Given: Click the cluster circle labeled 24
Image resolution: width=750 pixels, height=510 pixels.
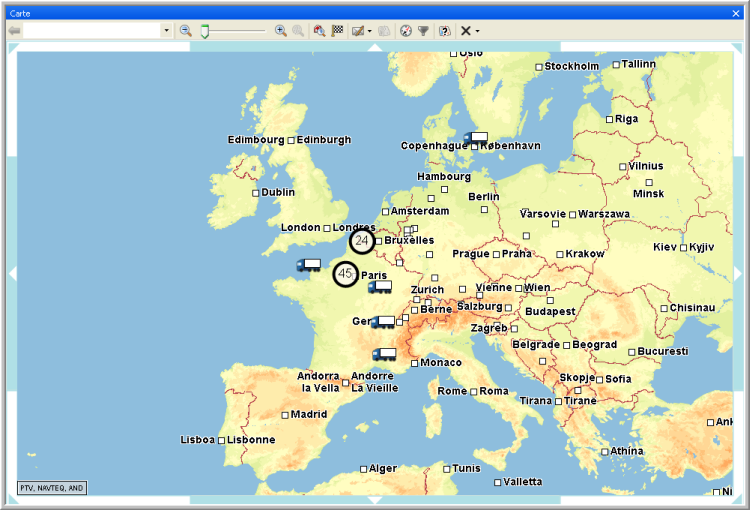Looking at the screenshot, I should 361,241.
